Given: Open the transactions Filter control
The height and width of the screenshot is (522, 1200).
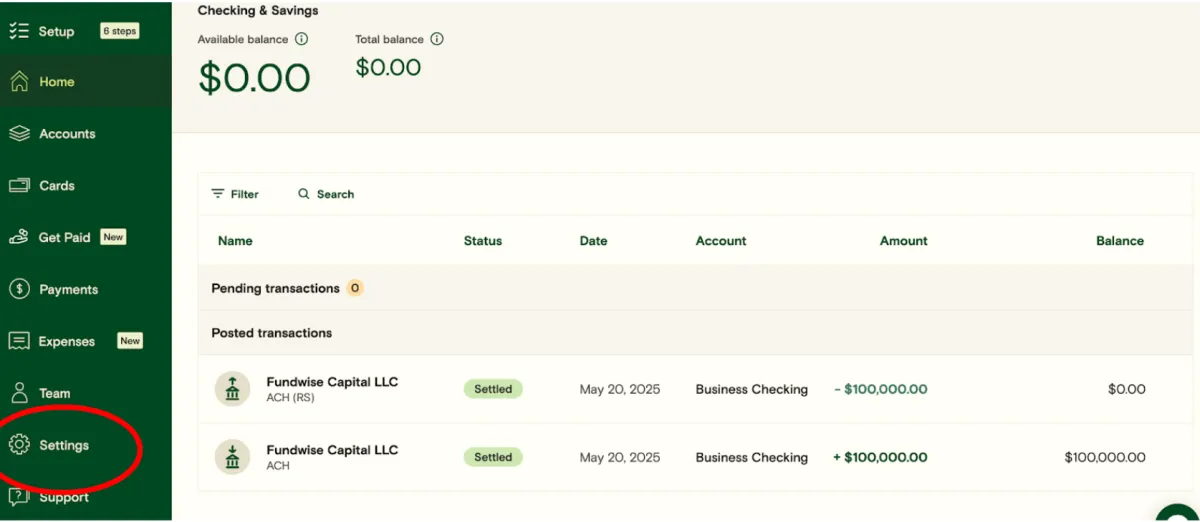Looking at the screenshot, I should tap(235, 194).
